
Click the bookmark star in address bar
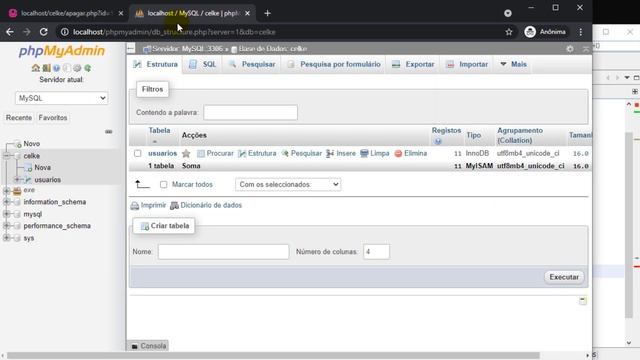click(x=509, y=32)
